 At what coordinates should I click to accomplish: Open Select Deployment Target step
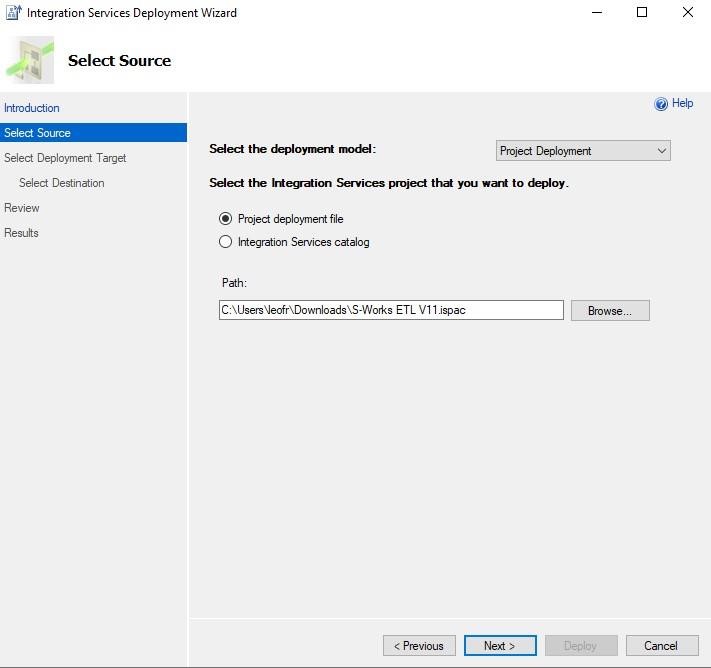tap(65, 158)
